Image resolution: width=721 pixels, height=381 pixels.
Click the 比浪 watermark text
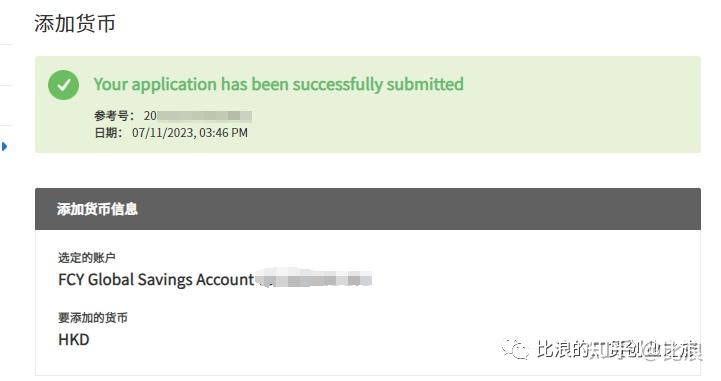[618, 349]
